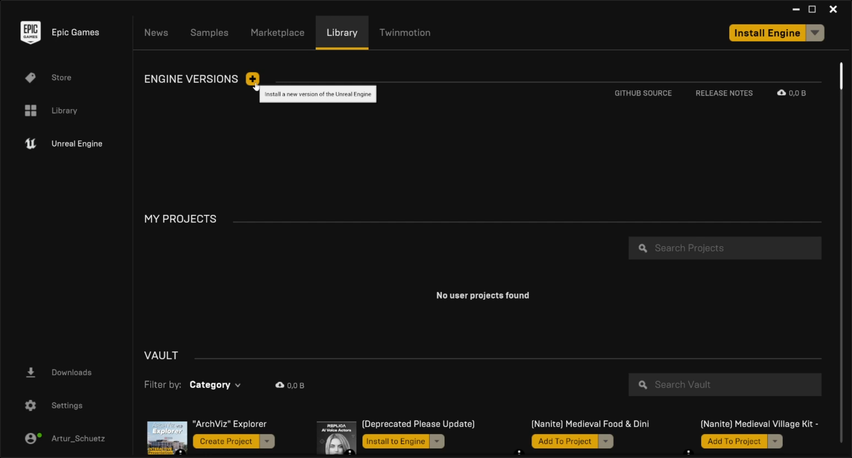Image resolution: width=852 pixels, height=458 pixels.
Task: Click Create Project for ArchViz Explorer
Action: click(226, 441)
